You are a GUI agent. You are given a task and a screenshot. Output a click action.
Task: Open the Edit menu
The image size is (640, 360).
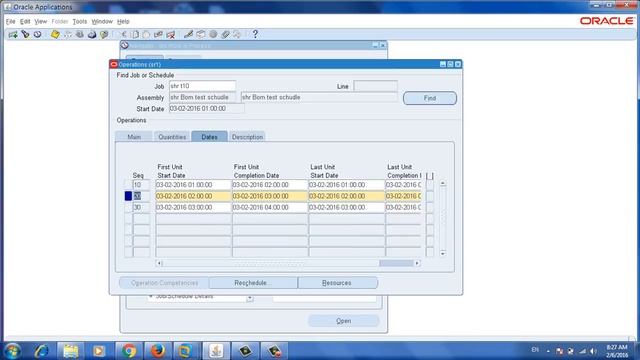point(25,21)
